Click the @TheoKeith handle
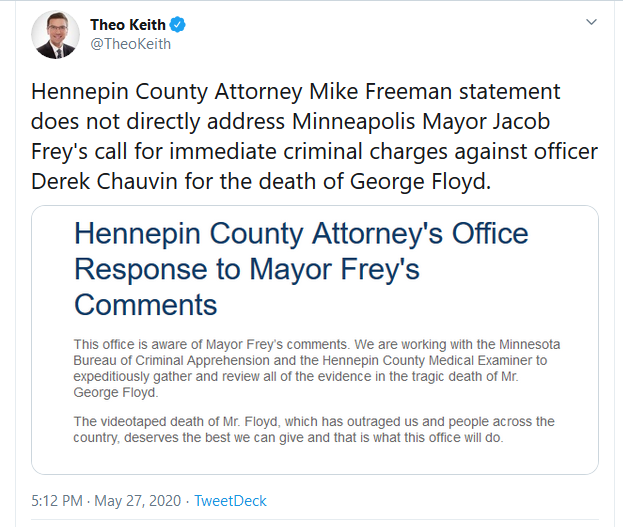The width and height of the screenshot is (623, 527). (130, 44)
